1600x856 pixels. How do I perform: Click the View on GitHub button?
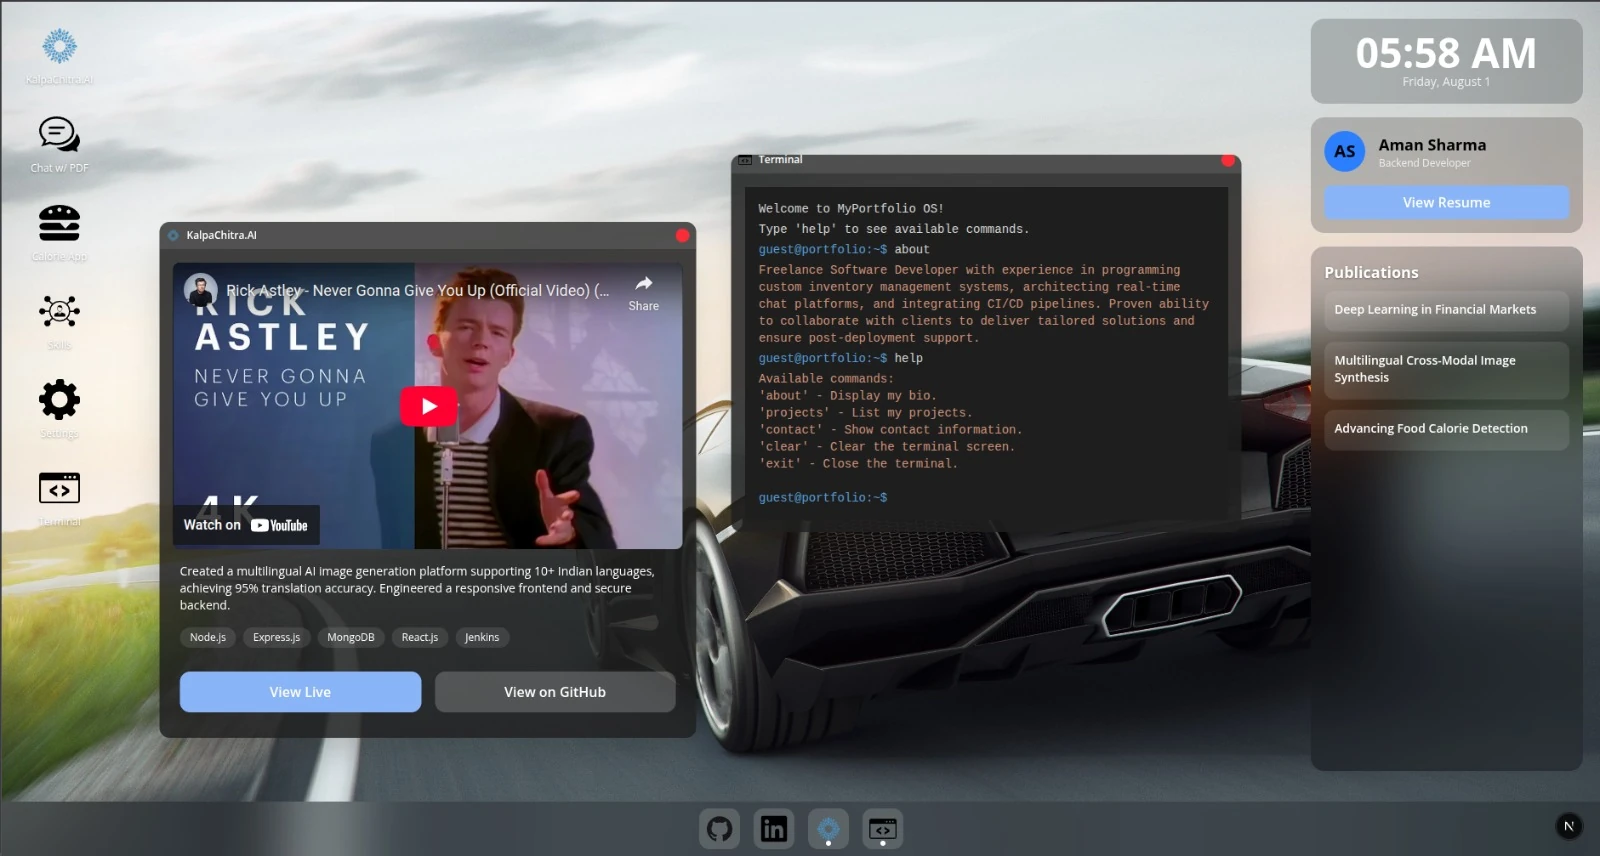(x=555, y=692)
